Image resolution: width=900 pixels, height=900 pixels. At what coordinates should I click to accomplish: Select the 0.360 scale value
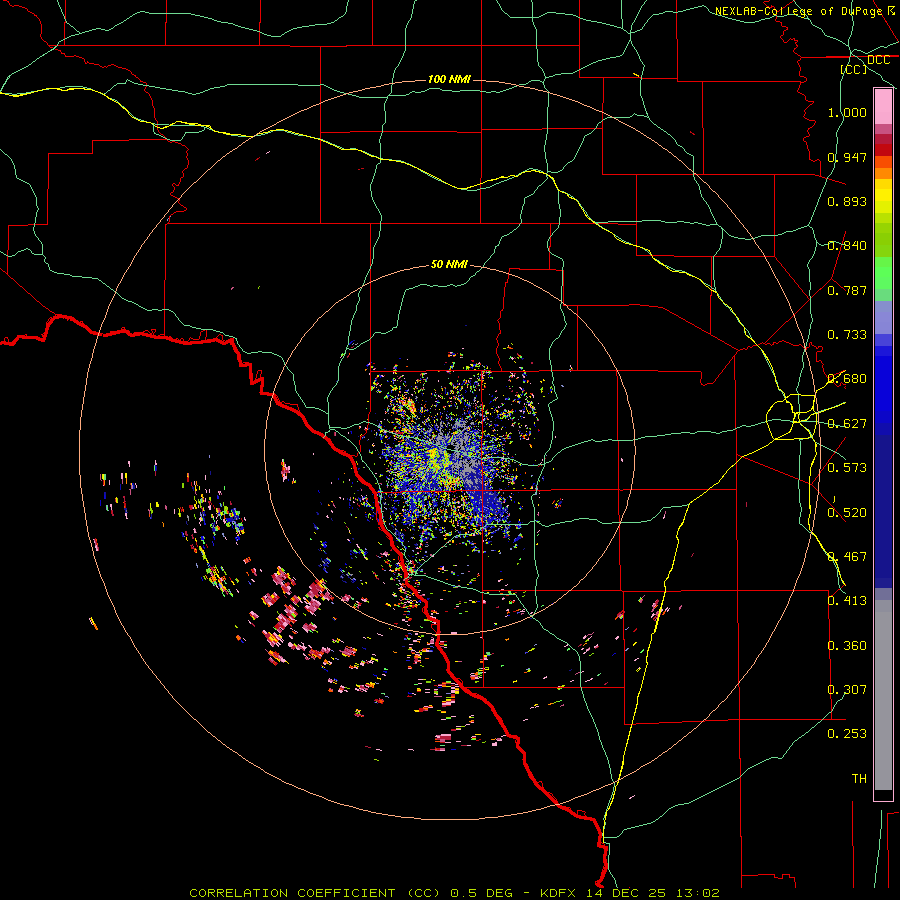point(847,646)
